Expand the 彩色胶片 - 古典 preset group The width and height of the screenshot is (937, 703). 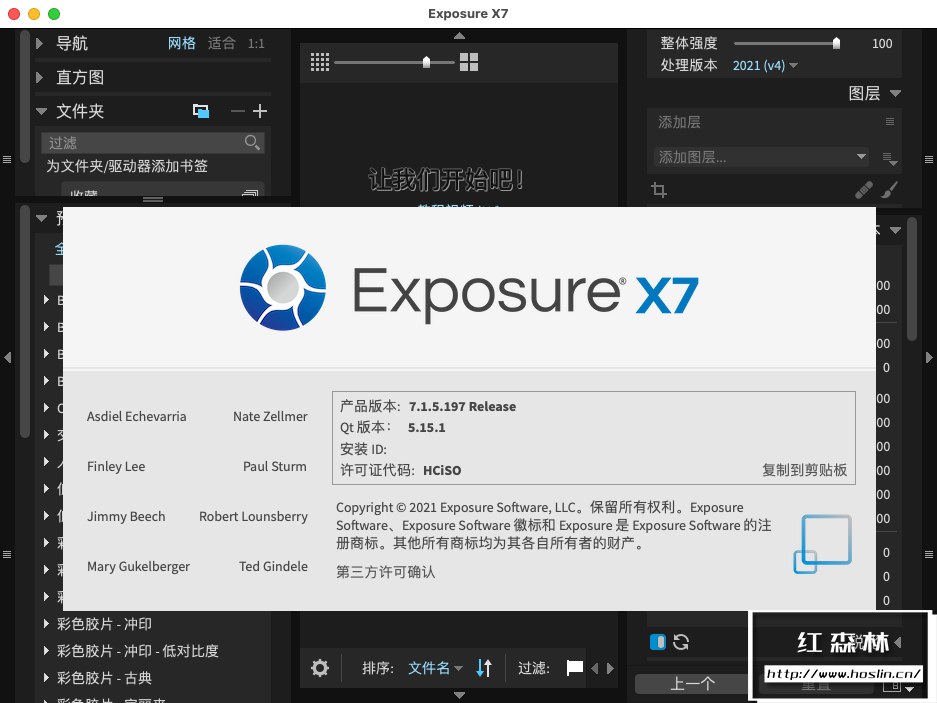pos(46,677)
